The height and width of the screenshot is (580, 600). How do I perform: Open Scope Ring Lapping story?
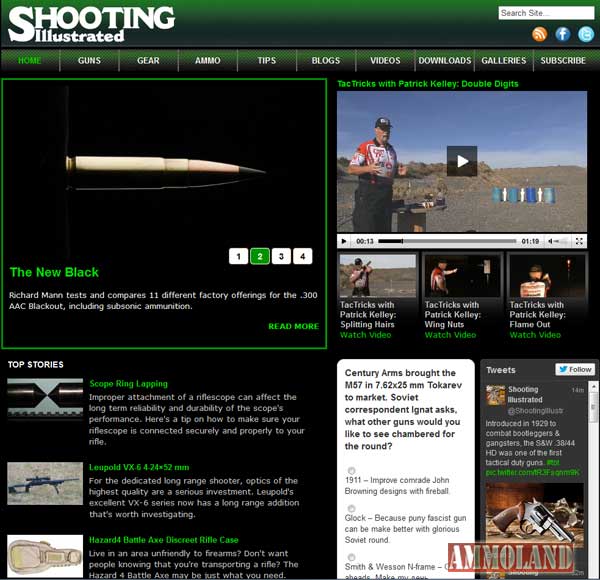(x=128, y=384)
